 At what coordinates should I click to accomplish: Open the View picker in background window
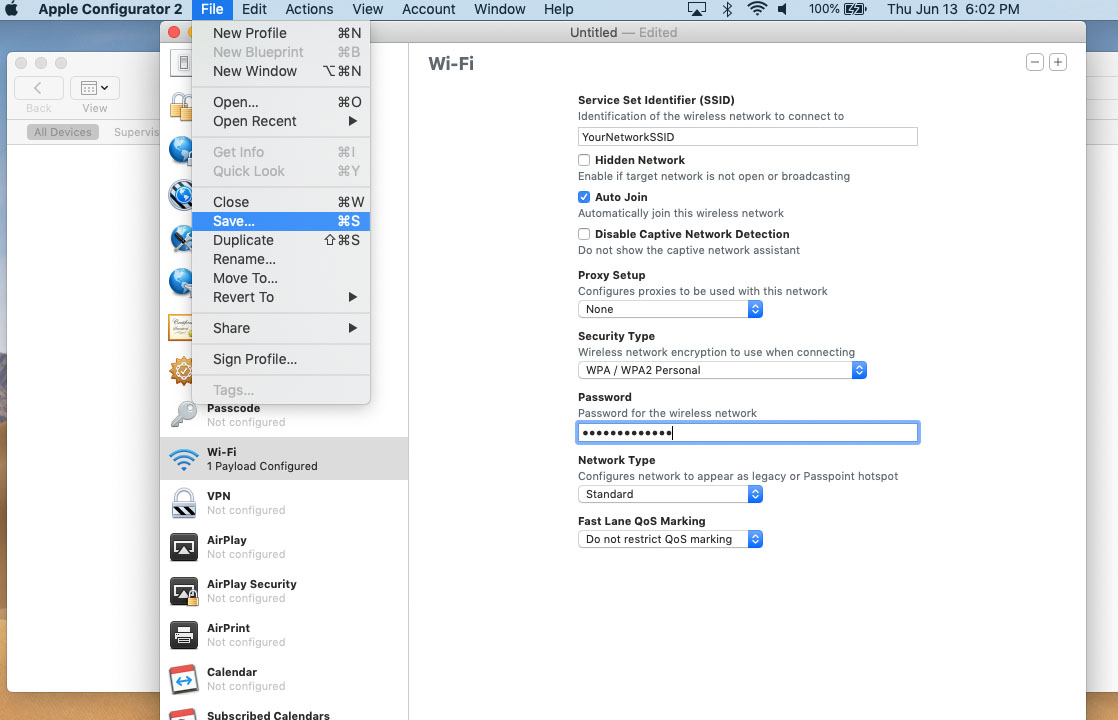tap(94, 88)
